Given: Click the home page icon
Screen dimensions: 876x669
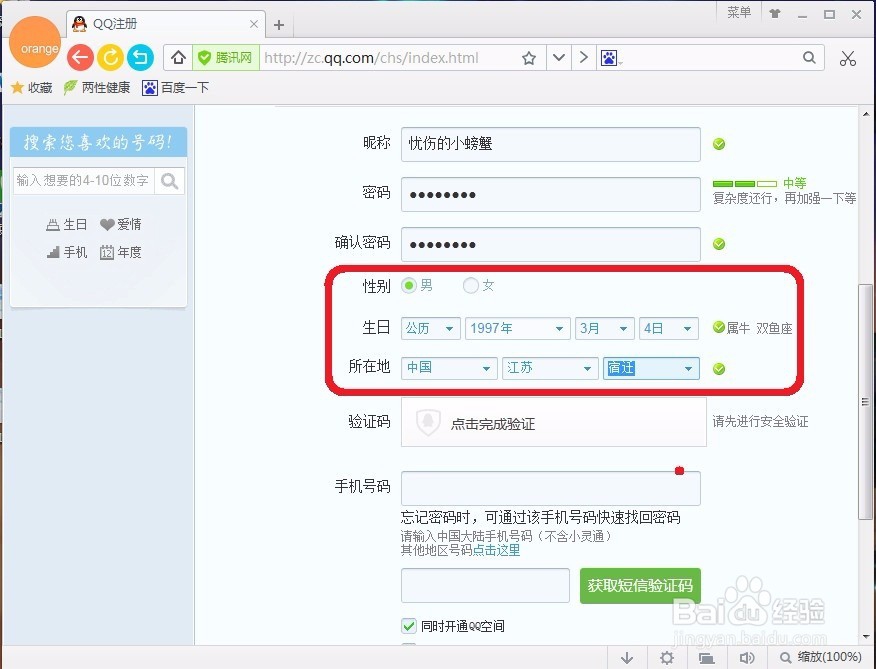Looking at the screenshot, I should (177, 58).
